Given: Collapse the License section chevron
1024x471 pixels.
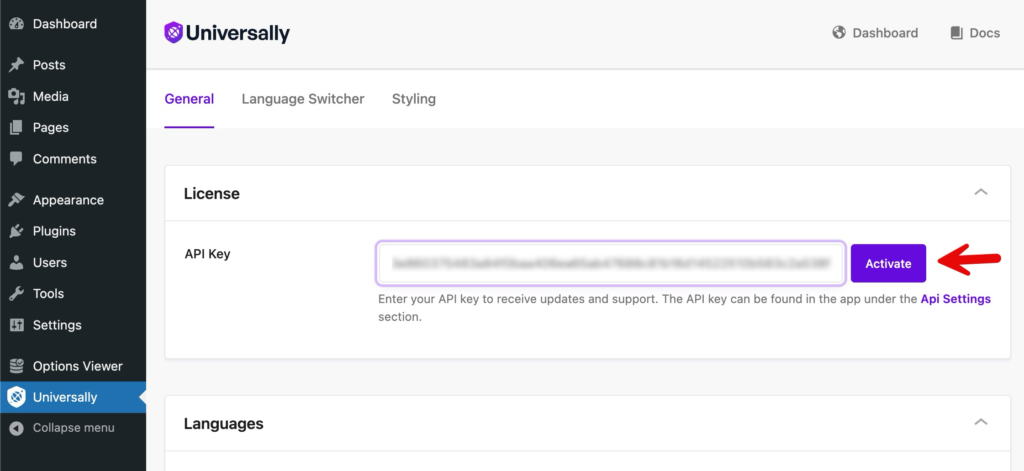Looking at the screenshot, I should click(981, 193).
